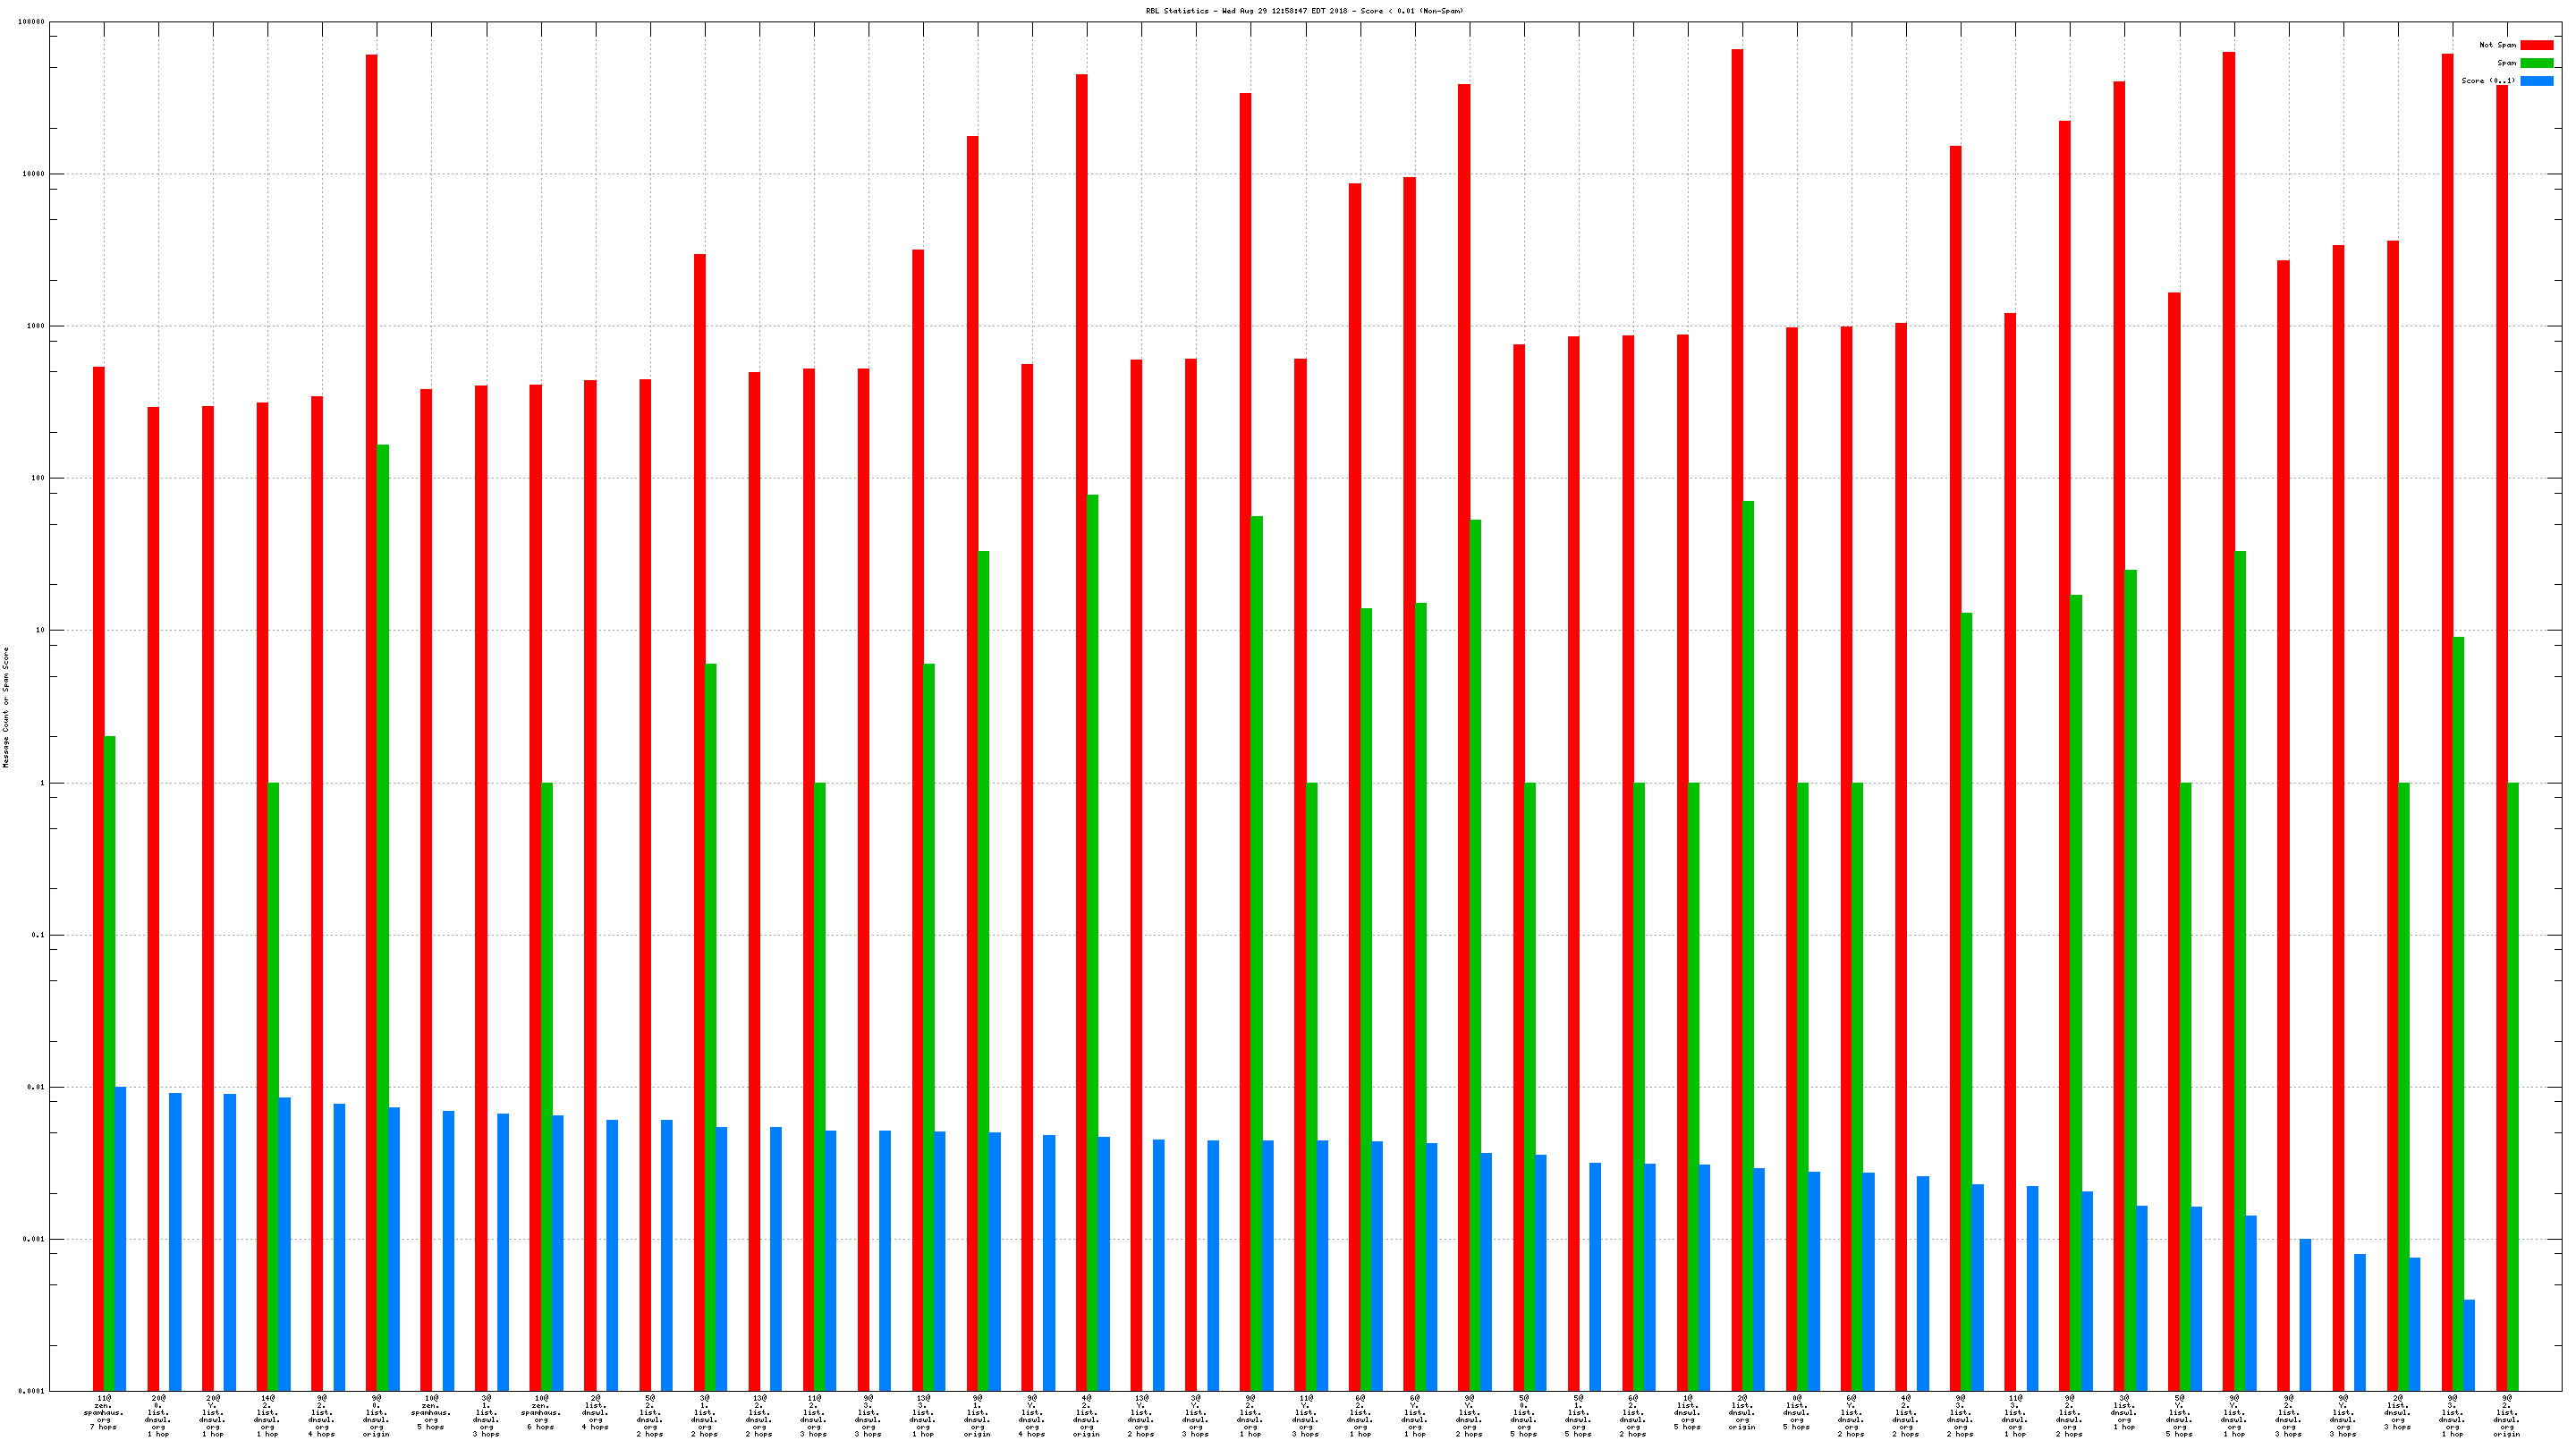This screenshot has width=2576, height=1449.
Task: Click the '11@ 3.list.dnswl.org 1 hop' x-axis label
Action: click(x=2015, y=1416)
